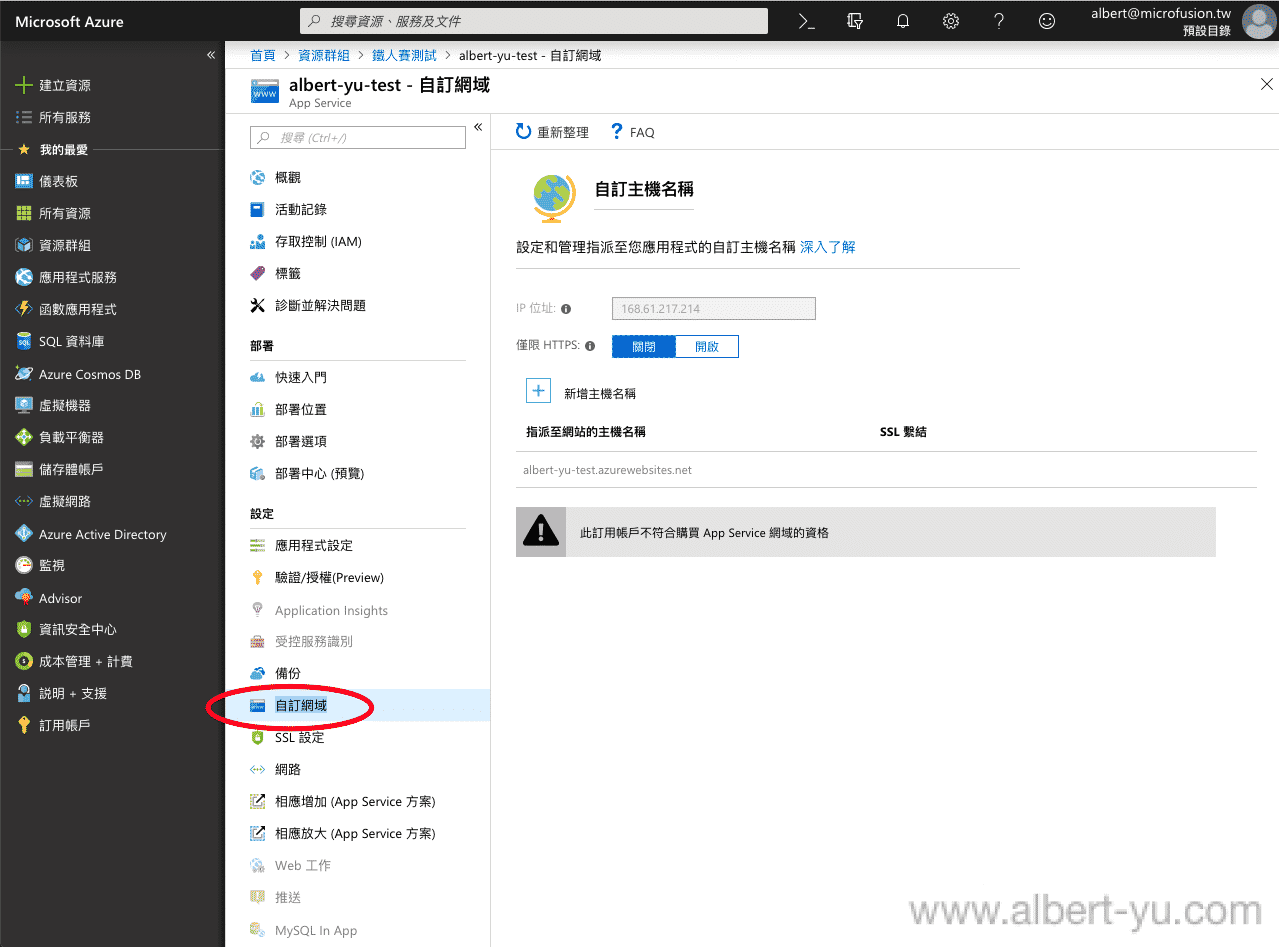Click the resource menu search box
The height and width of the screenshot is (947, 1279).
click(x=358, y=137)
